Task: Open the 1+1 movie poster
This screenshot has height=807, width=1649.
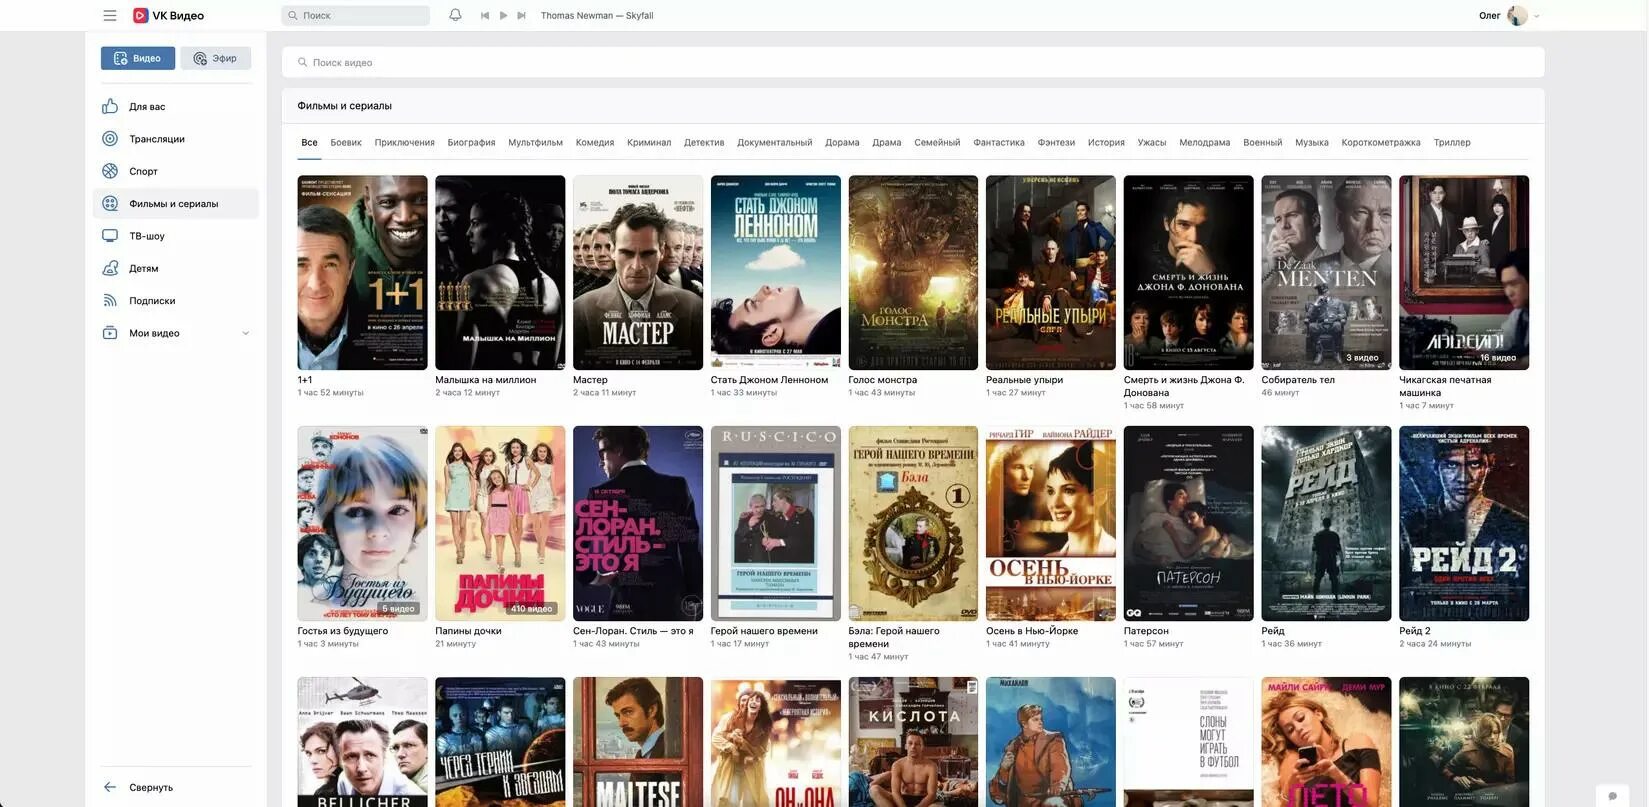Action: coord(362,273)
